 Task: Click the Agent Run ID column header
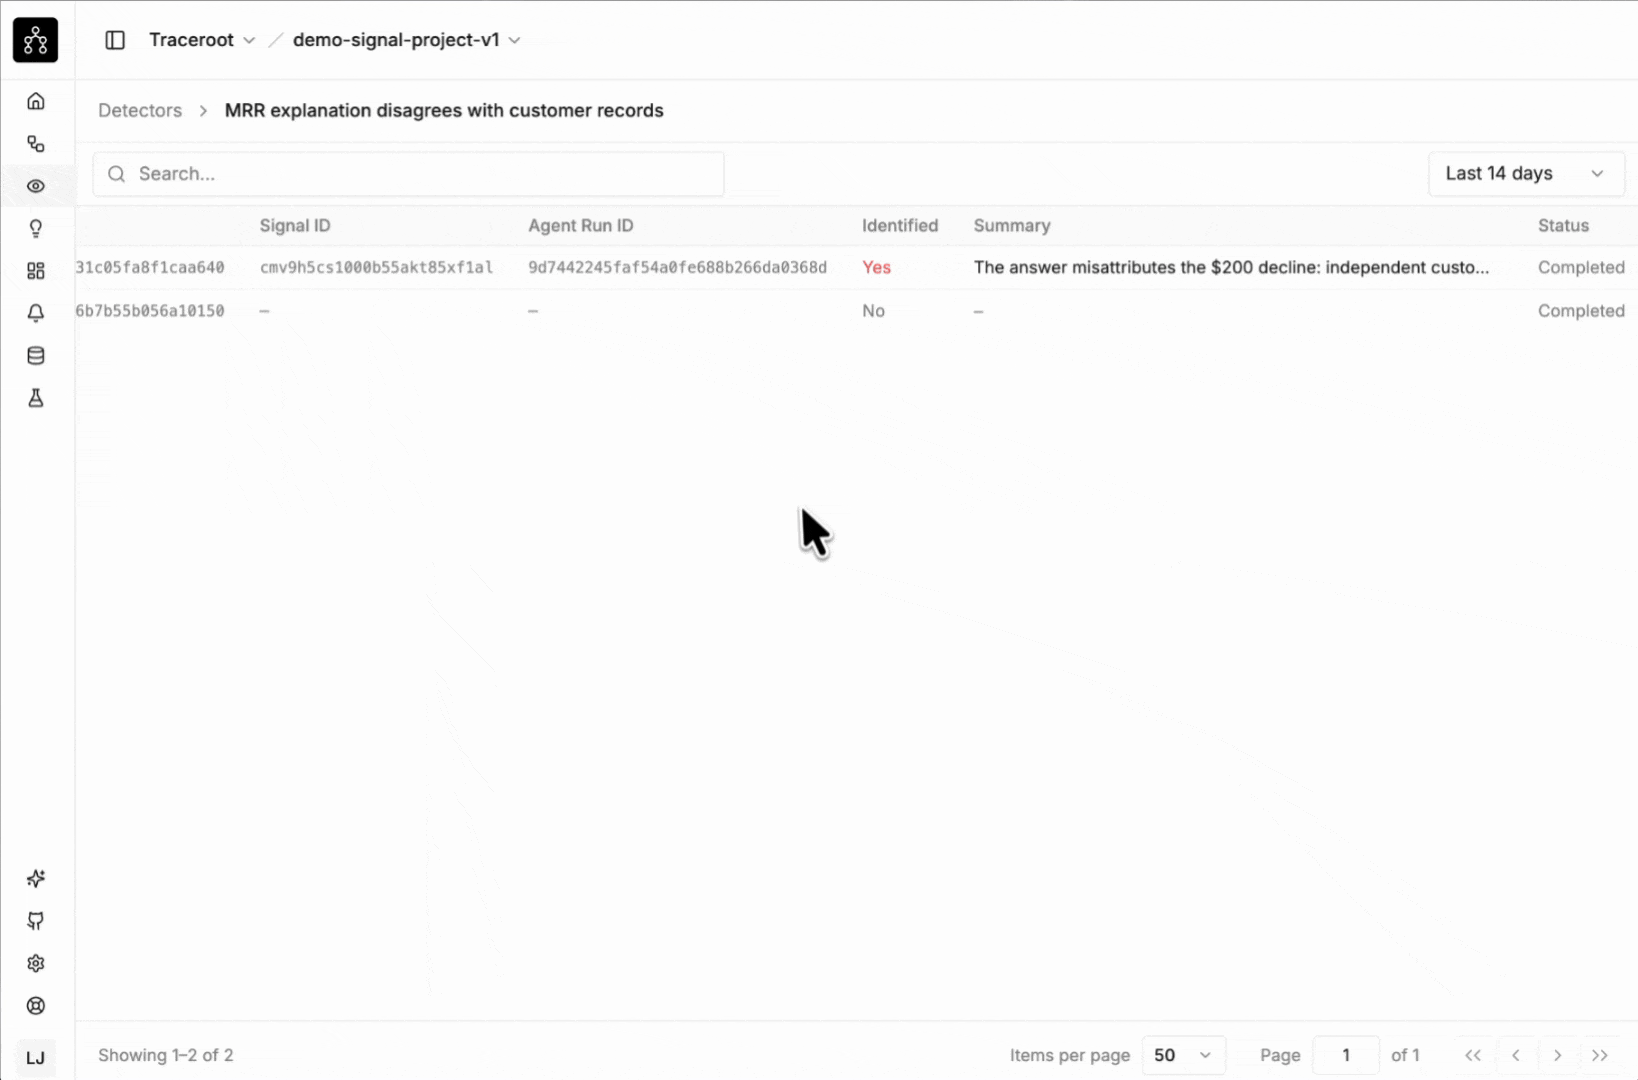coord(581,226)
